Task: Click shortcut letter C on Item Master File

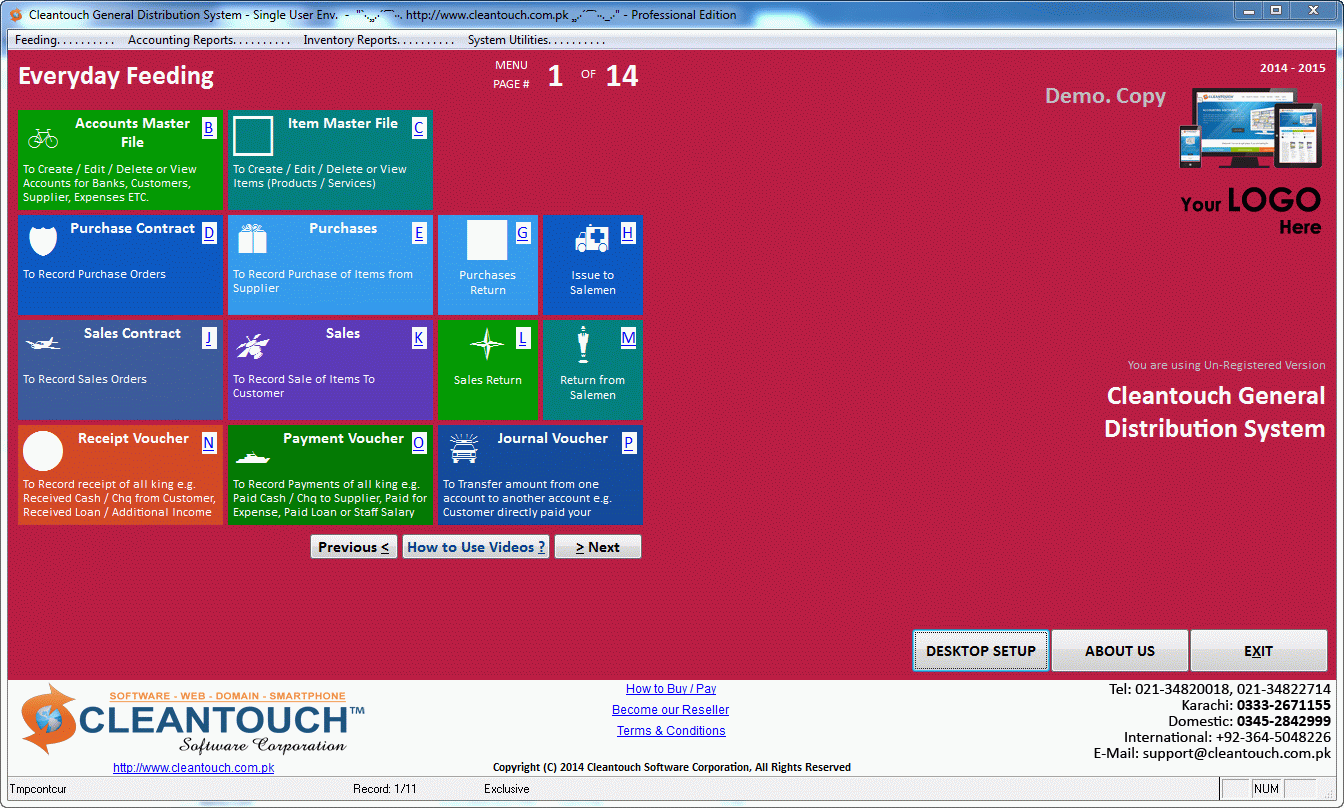Action: click(x=418, y=128)
